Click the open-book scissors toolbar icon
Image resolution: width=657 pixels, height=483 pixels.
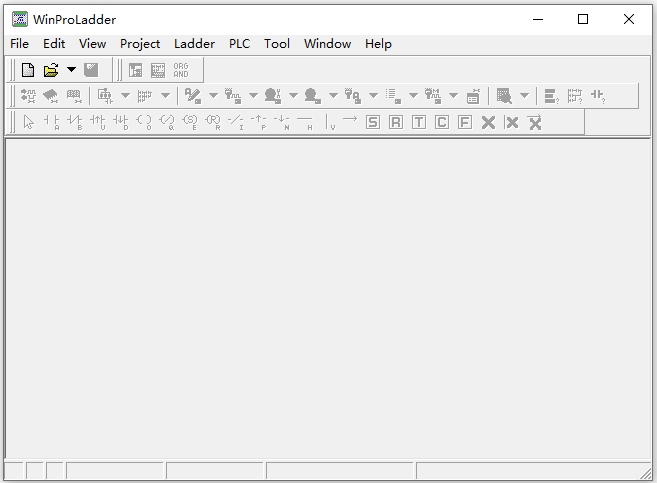[x=74, y=96]
